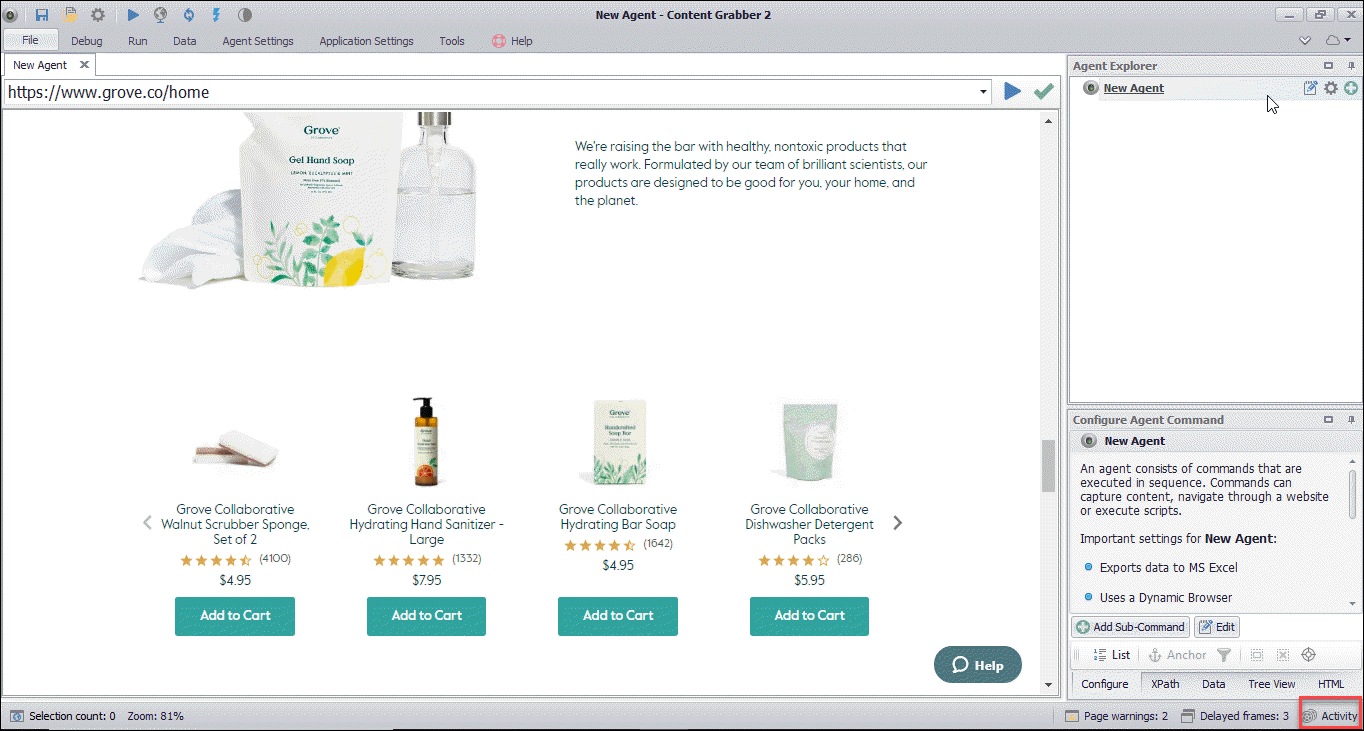
Task: Toggle the half-circle contrast icon in toolbar
Action: pyautogui.click(x=244, y=15)
